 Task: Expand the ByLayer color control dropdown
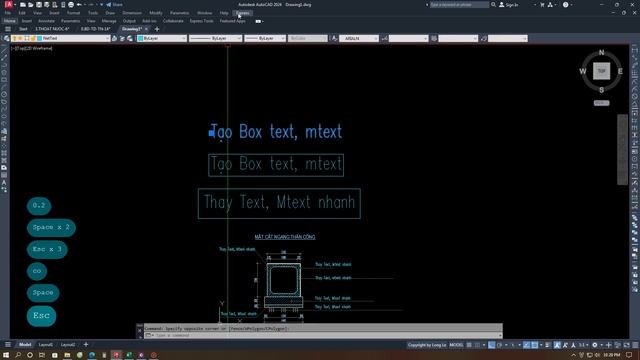[184, 38]
